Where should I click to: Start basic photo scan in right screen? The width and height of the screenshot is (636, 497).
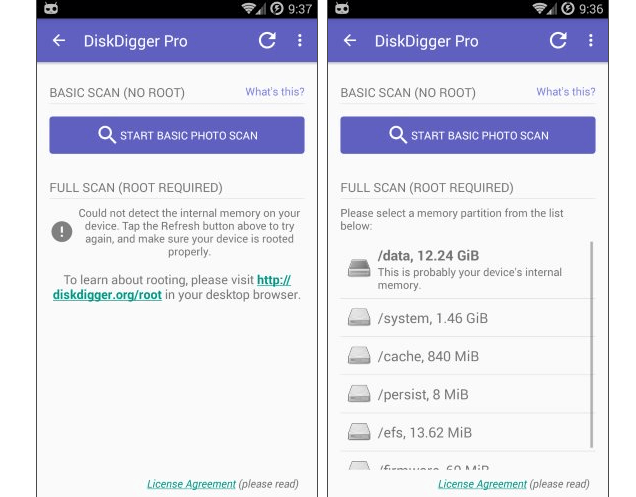[x=468, y=135]
